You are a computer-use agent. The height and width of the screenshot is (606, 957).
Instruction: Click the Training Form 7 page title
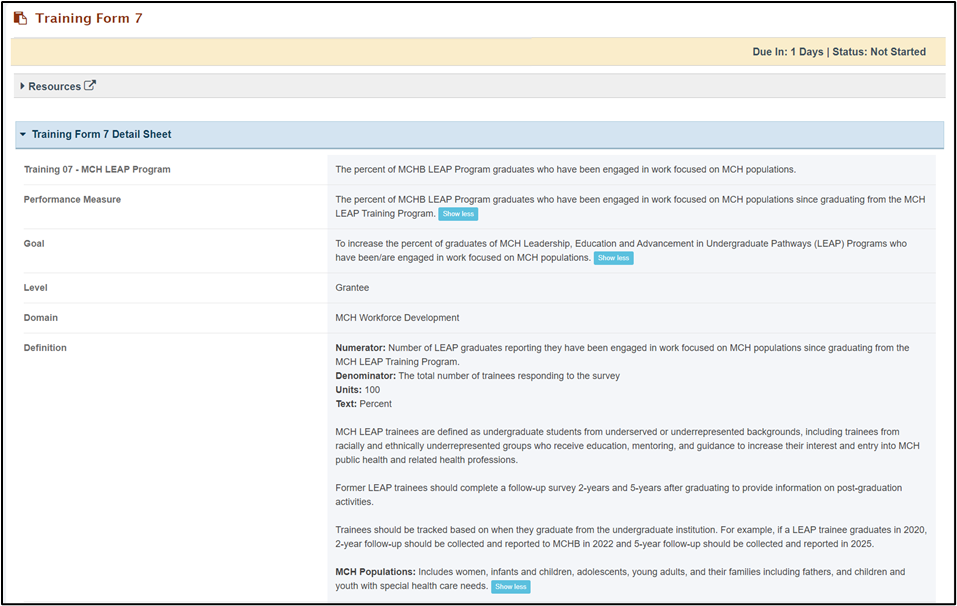pyautogui.click(x=88, y=18)
